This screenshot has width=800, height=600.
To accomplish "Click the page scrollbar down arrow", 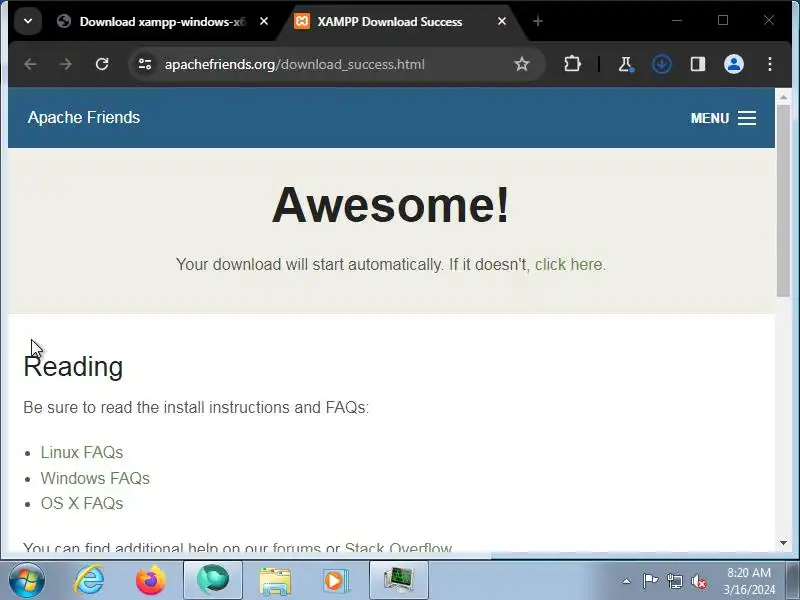I will (x=783, y=543).
